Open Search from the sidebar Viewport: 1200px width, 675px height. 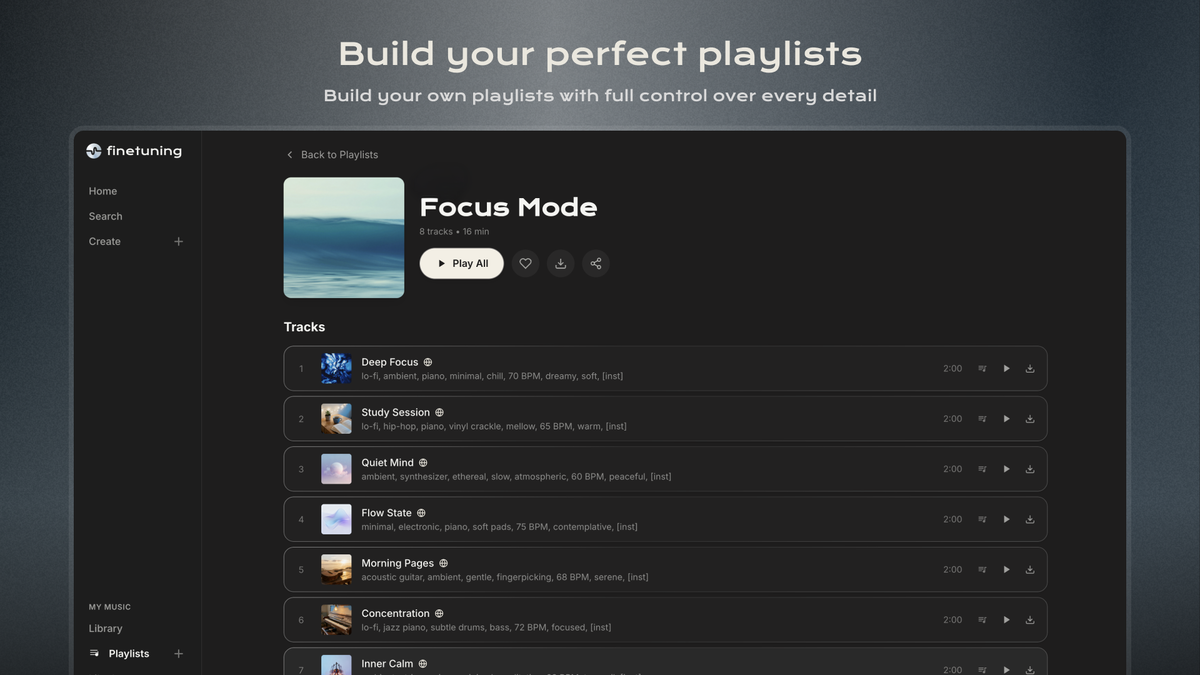(105, 216)
